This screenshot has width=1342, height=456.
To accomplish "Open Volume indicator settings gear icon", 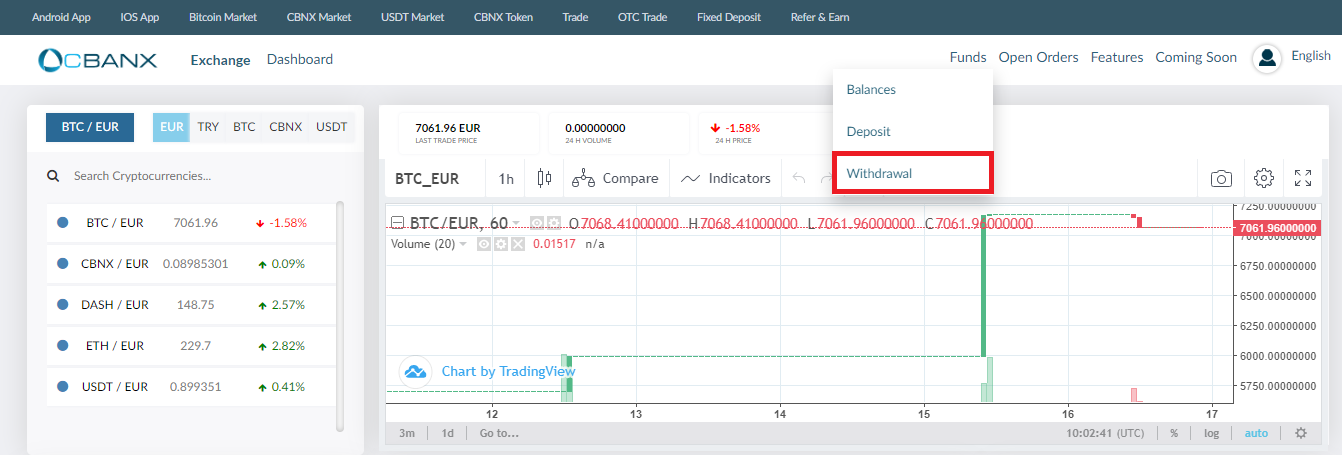I will click(x=501, y=244).
